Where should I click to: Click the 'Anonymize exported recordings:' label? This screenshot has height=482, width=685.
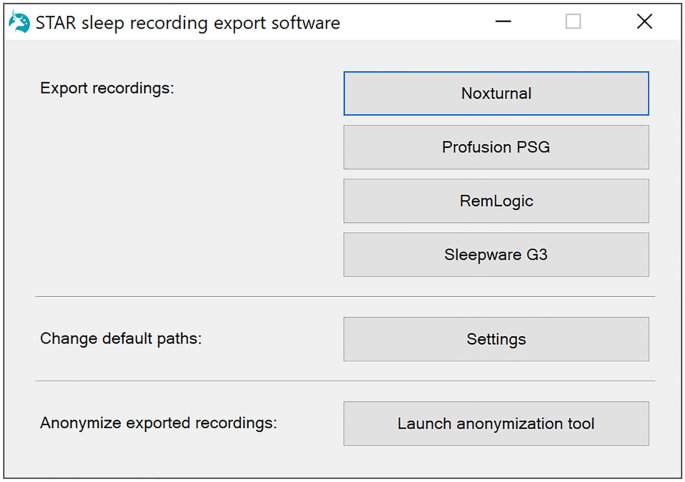159,423
